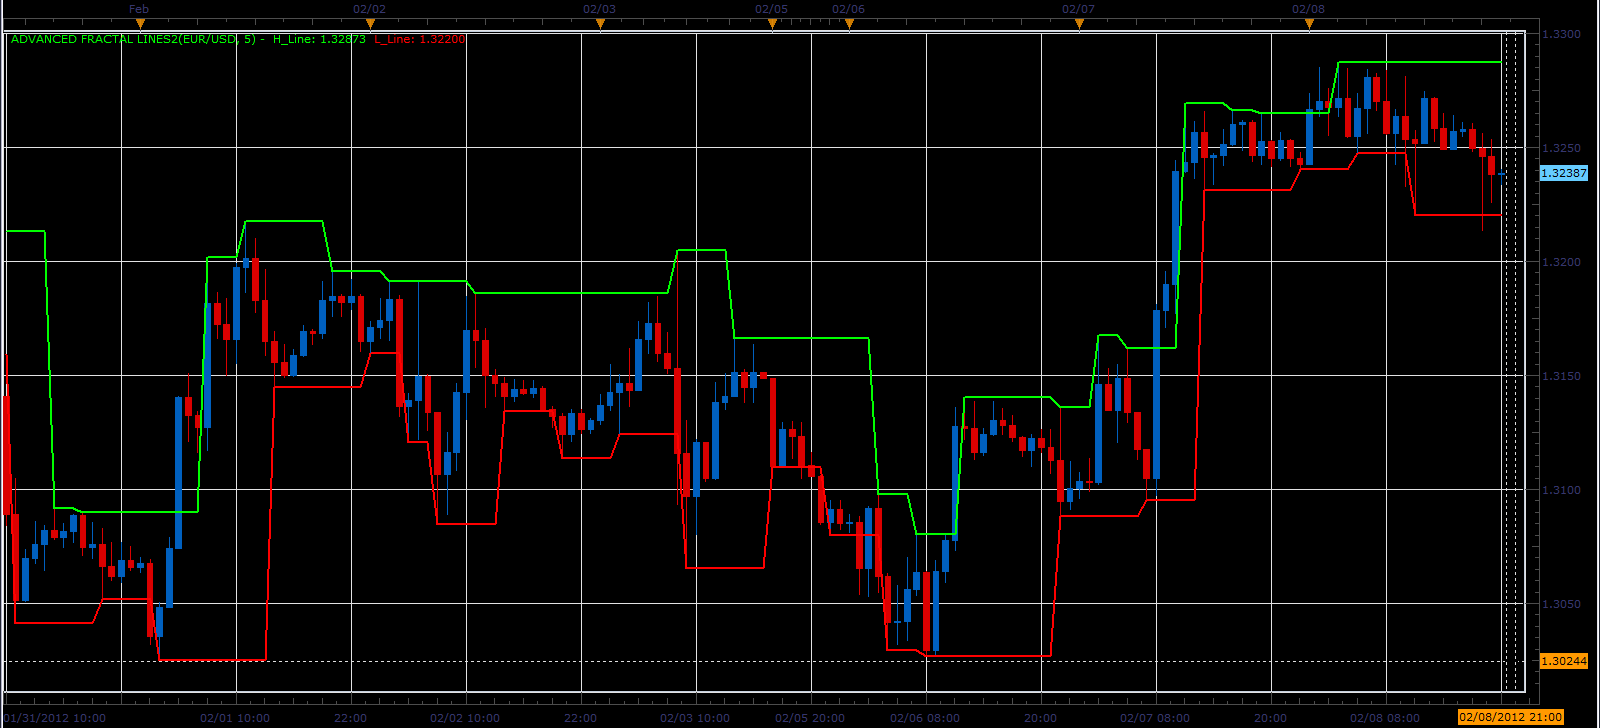Click the orange day marker under Feb

pos(140,23)
